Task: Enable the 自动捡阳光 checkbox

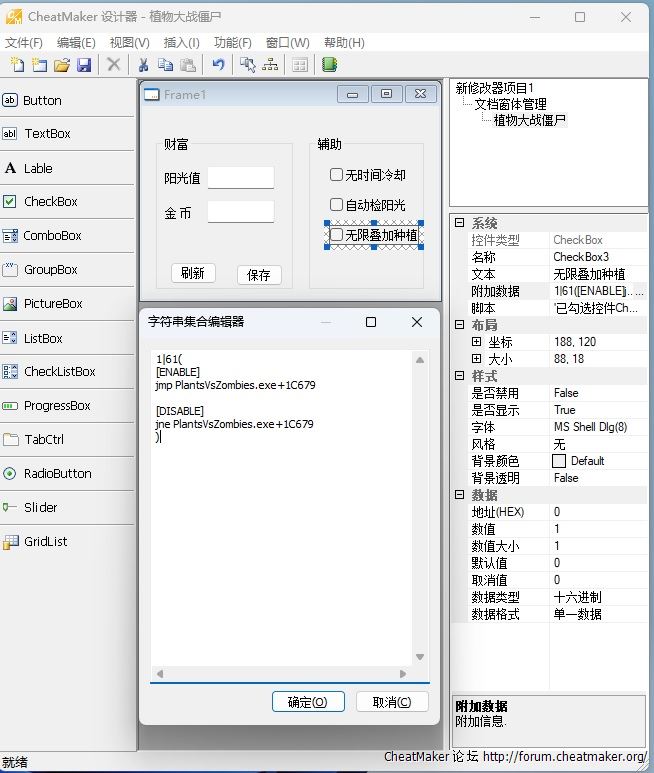Action: point(337,205)
